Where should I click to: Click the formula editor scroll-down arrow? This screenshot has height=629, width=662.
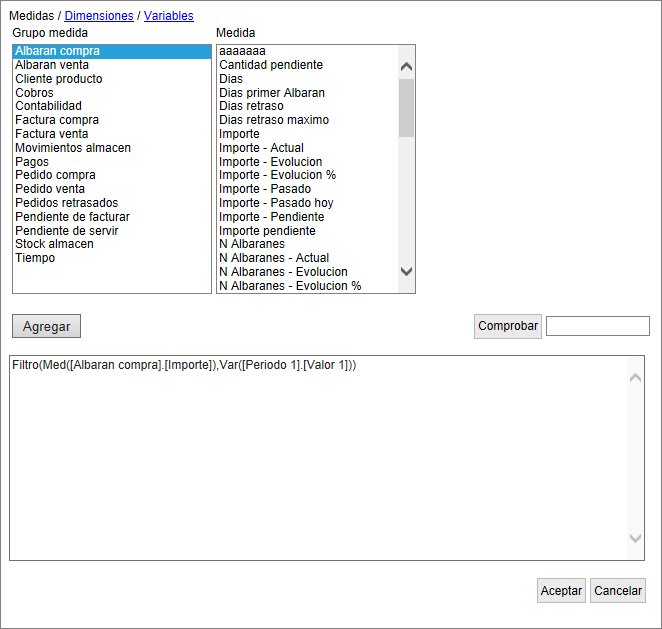(x=635, y=538)
